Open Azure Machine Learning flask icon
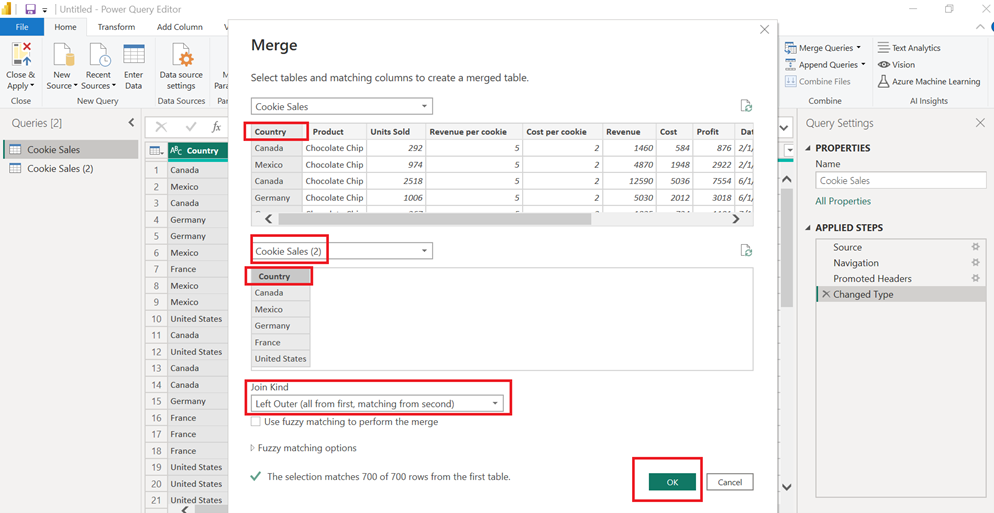The width and height of the screenshot is (994, 513). pos(883,81)
